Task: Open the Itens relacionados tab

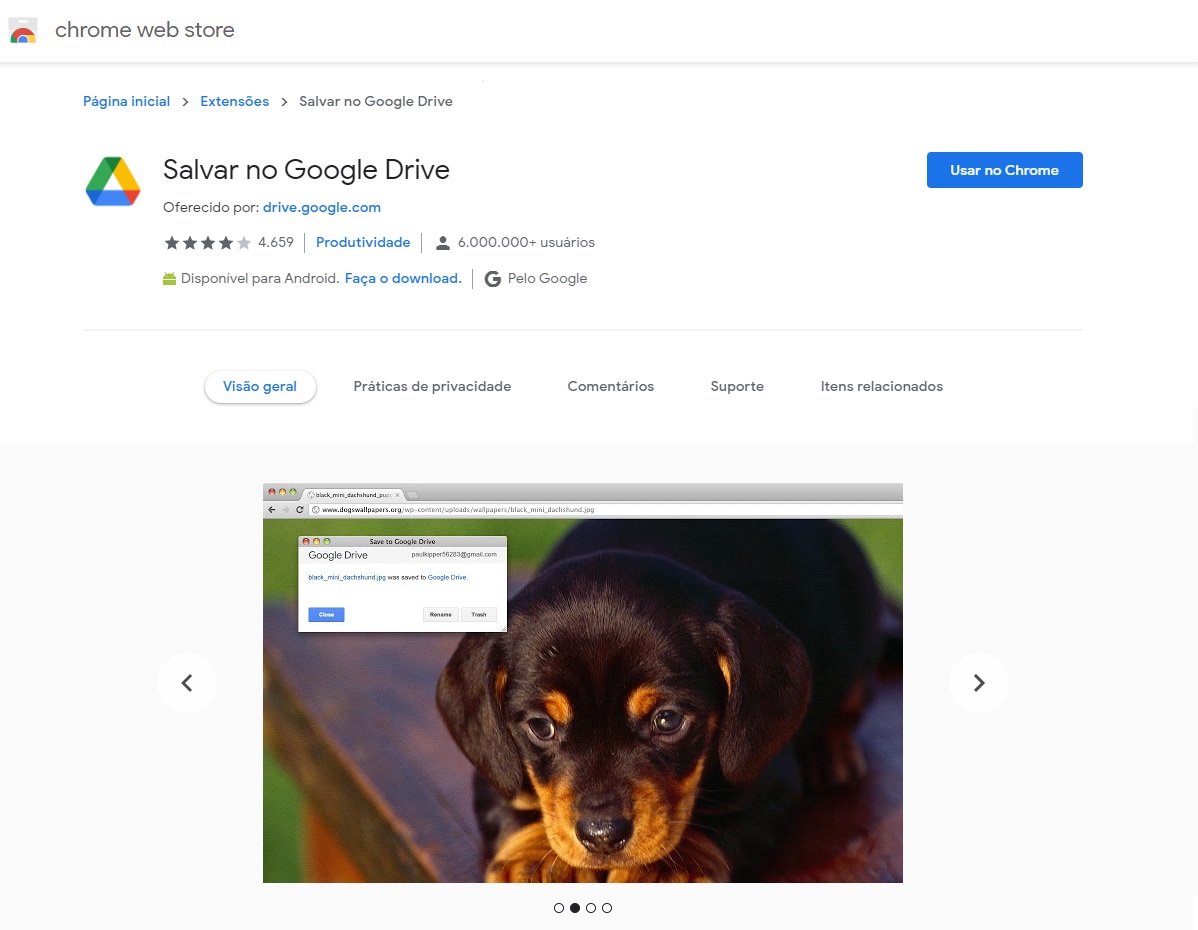Action: [x=882, y=387]
